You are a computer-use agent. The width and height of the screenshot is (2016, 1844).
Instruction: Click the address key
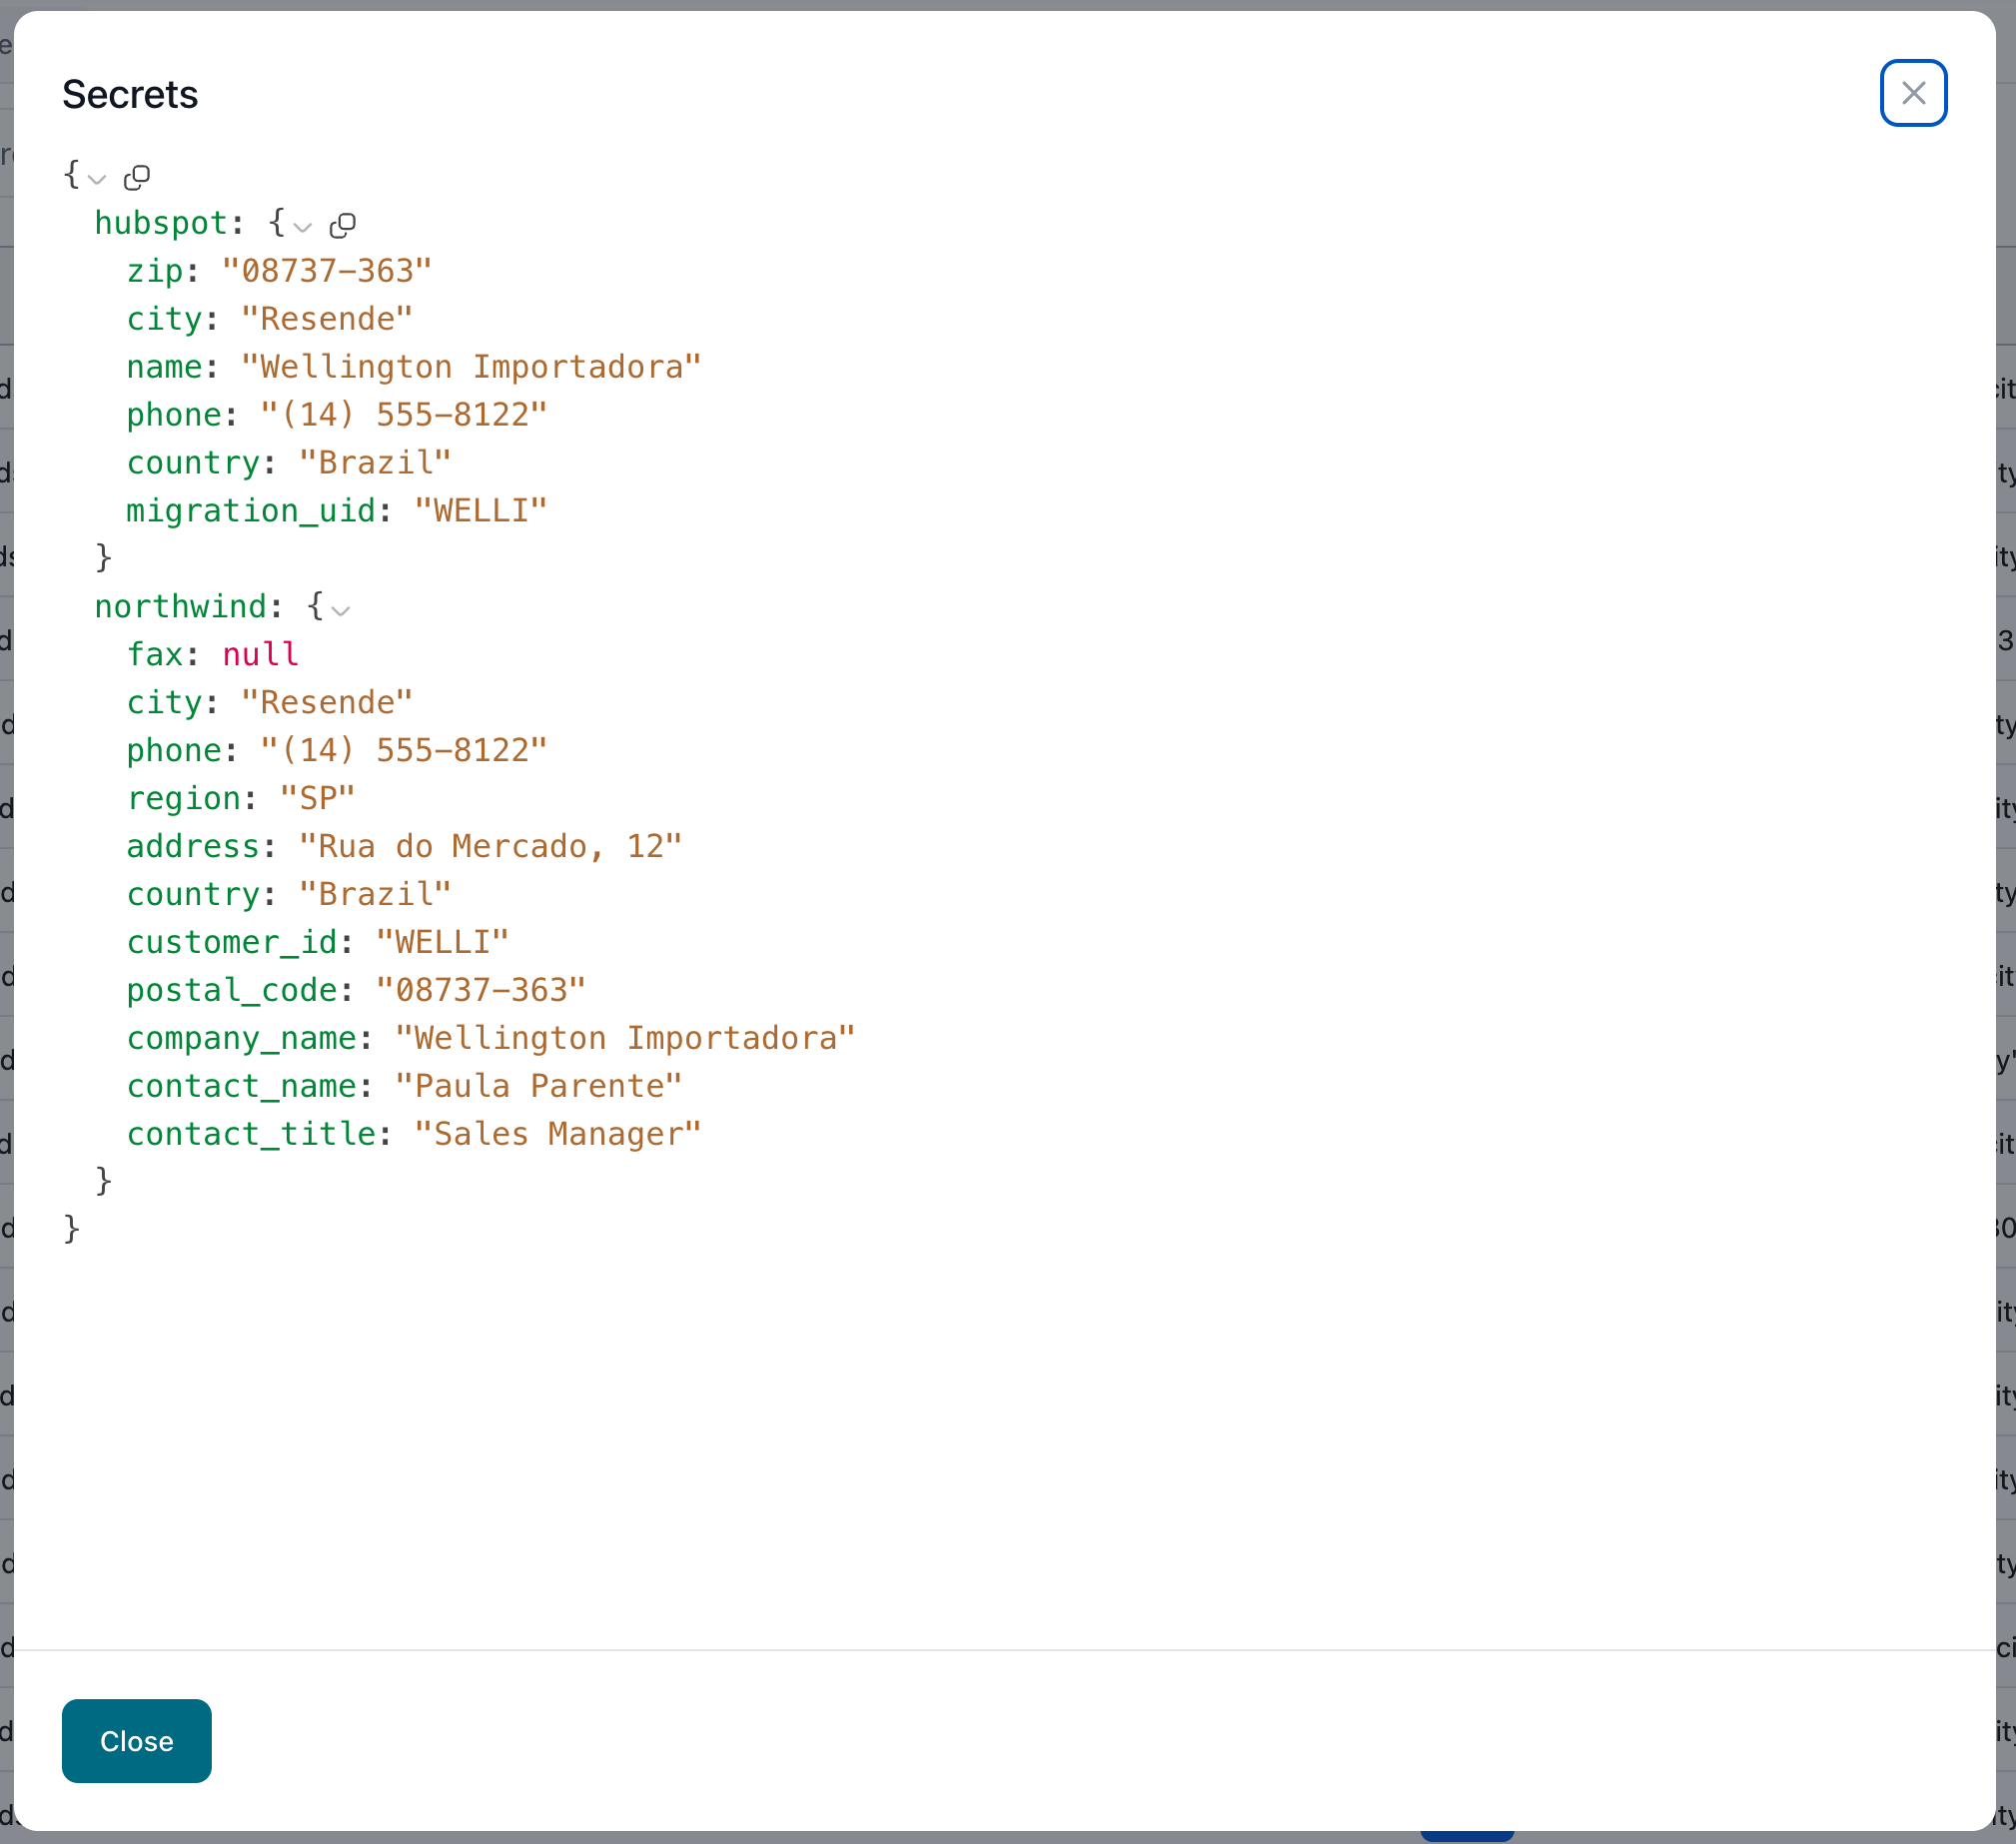[x=193, y=846]
